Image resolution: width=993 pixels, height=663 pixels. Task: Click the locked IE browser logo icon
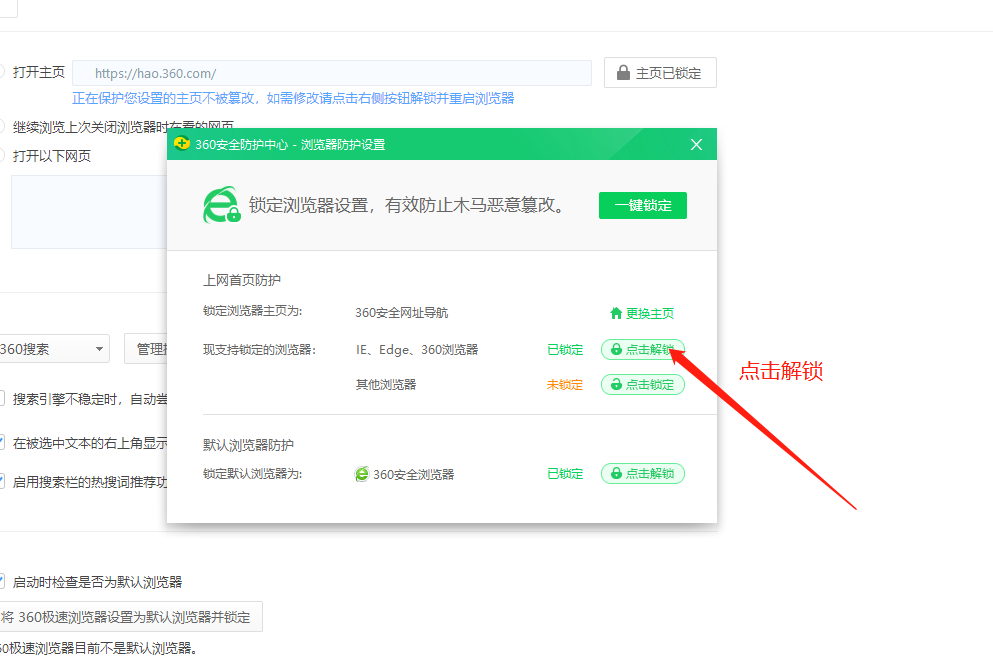click(x=221, y=205)
